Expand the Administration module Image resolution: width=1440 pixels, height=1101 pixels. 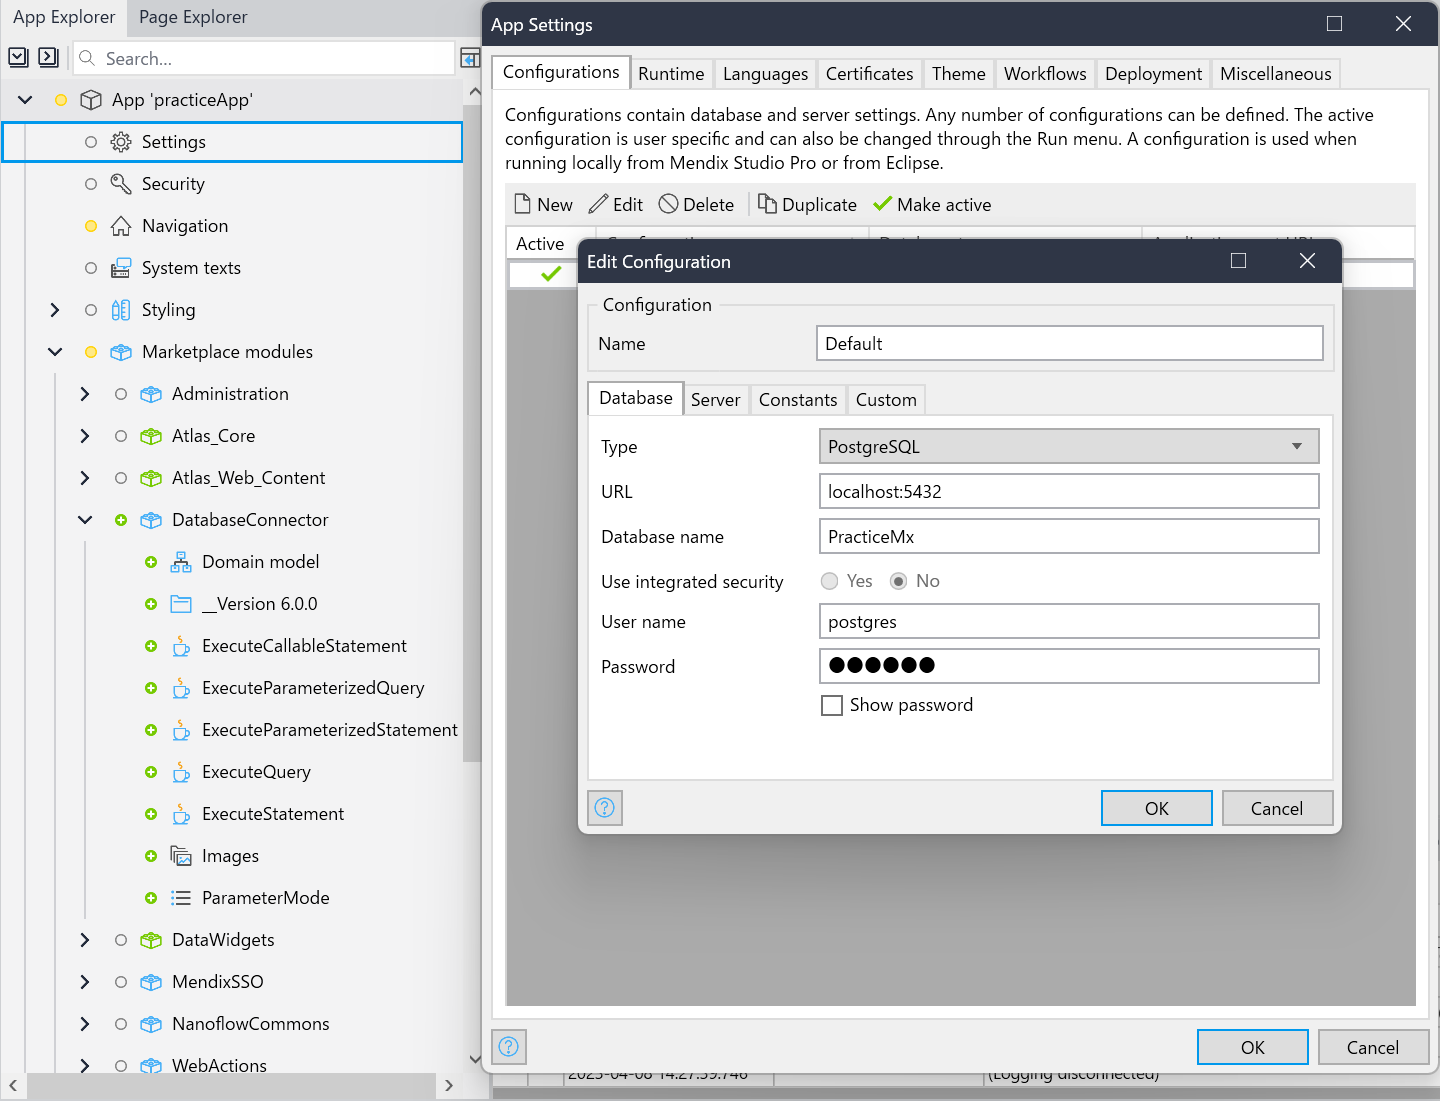[x=85, y=394]
